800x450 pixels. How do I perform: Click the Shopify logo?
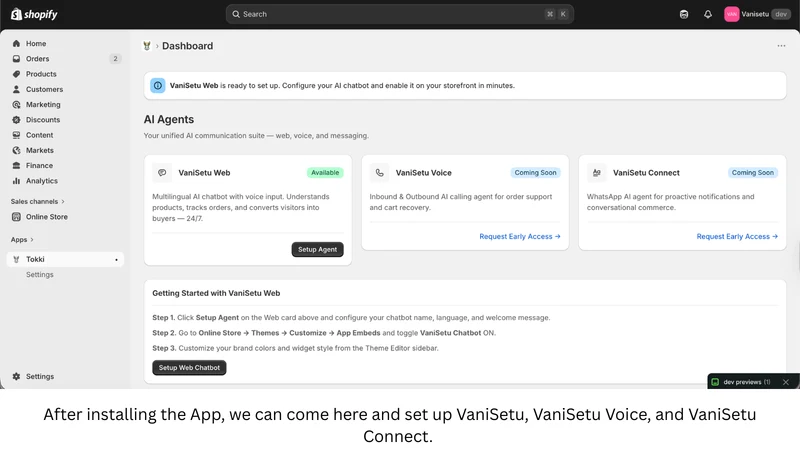point(34,14)
